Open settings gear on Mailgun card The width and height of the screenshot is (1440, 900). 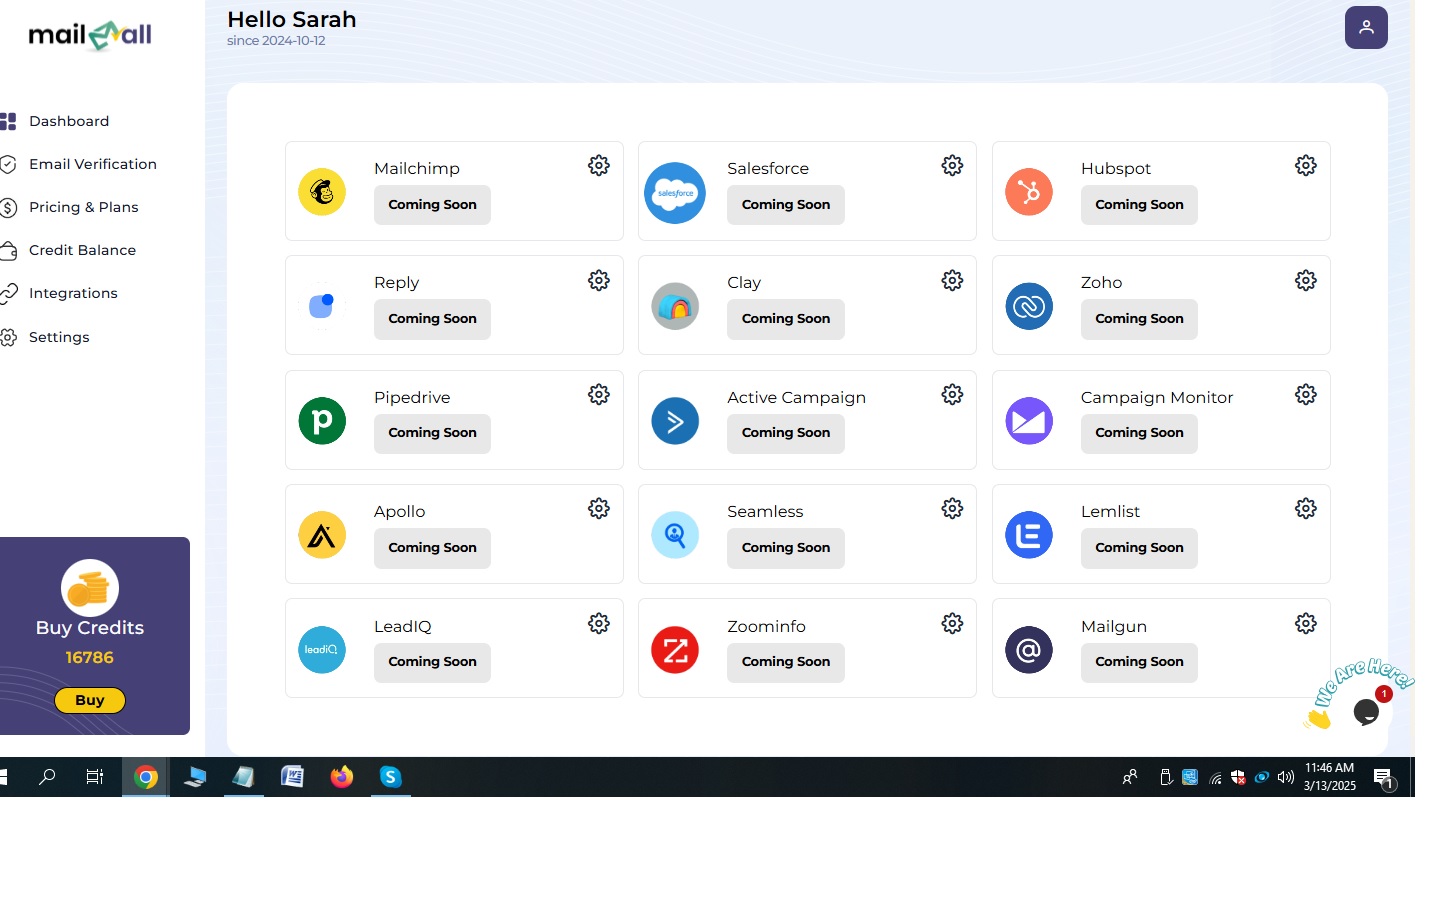click(x=1306, y=624)
